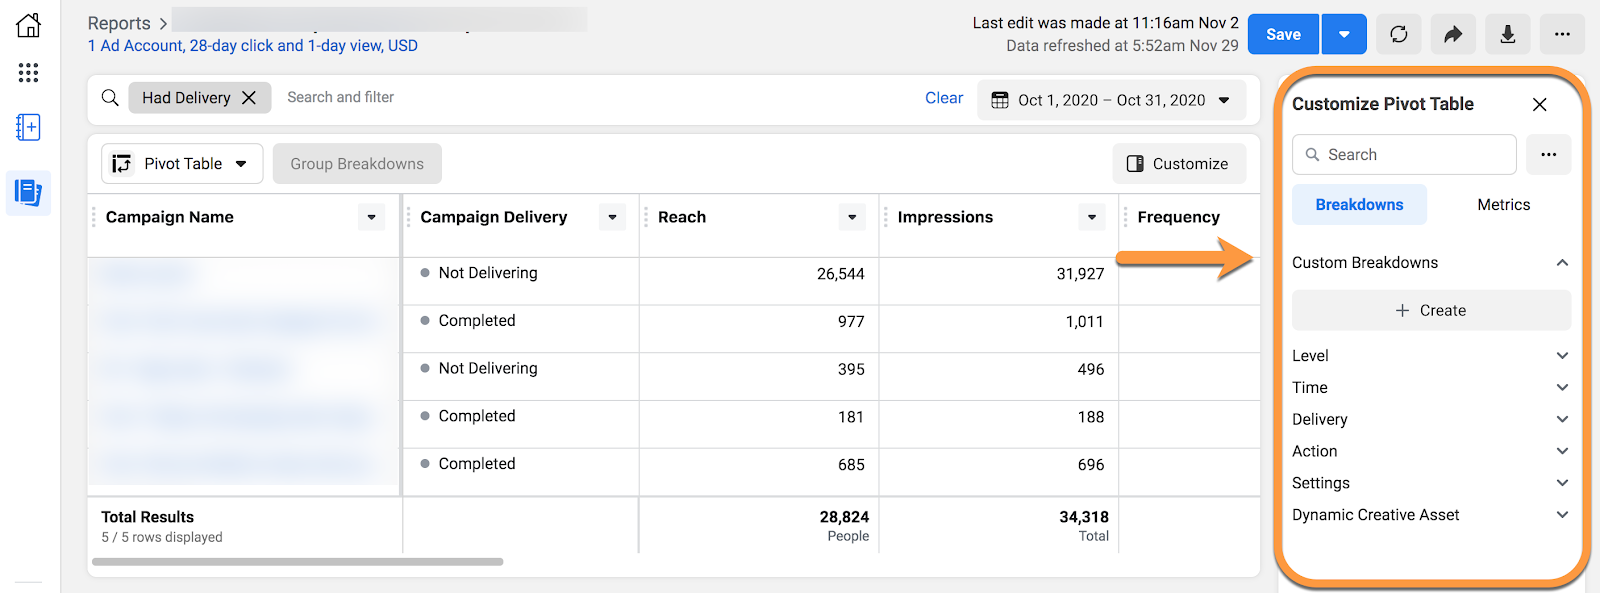Click the create report icon in the sidebar
1600x593 pixels.
(x=29, y=127)
